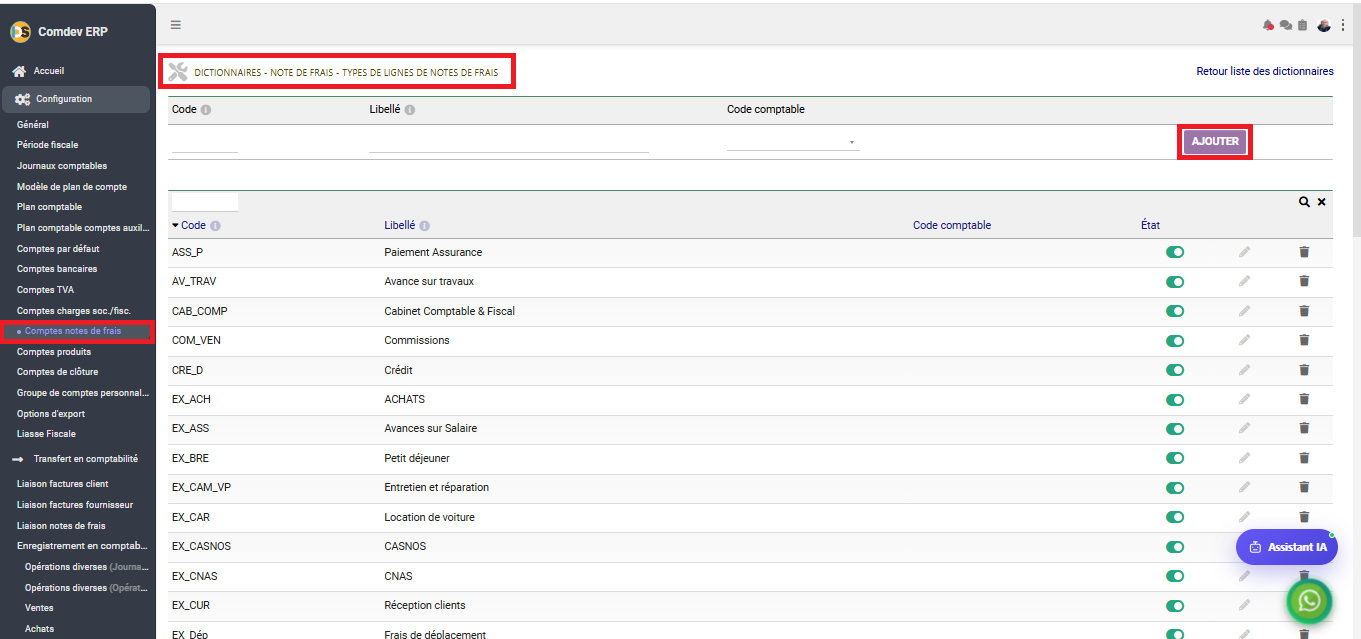
Task: Open the user avatar profile menu
Action: pos(1324,25)
